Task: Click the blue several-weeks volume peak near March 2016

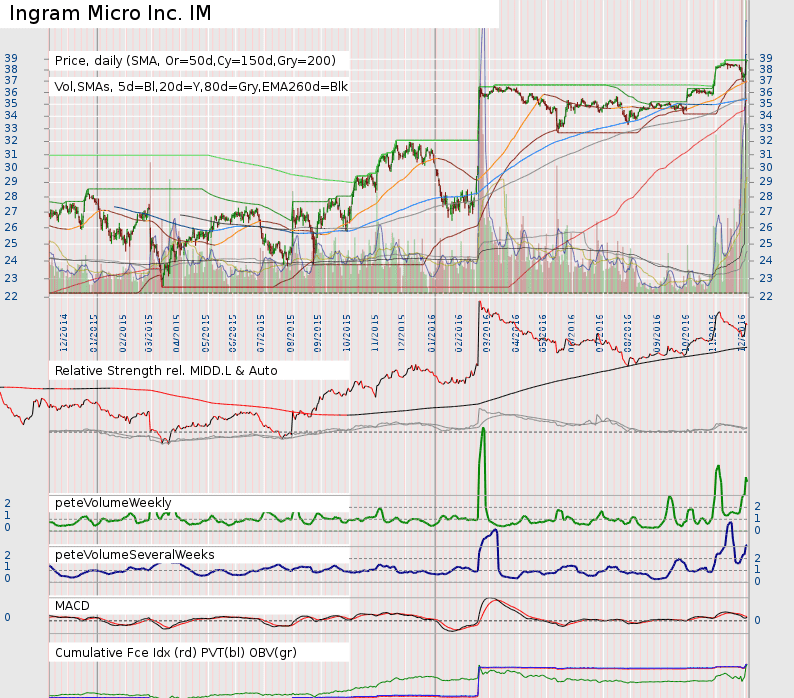Action: point(494,531)
